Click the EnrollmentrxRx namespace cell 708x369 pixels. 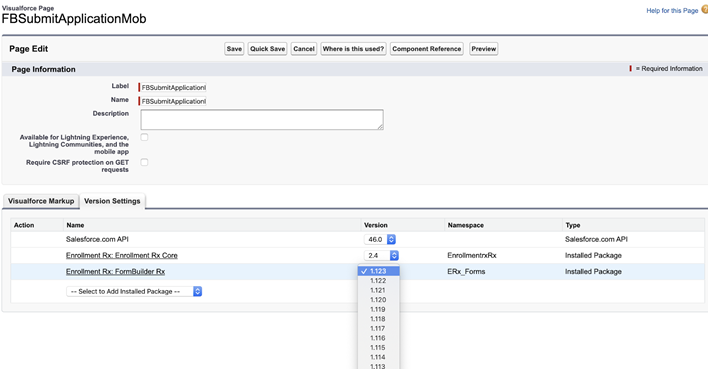pyautogui.click(x=472, y=256)
